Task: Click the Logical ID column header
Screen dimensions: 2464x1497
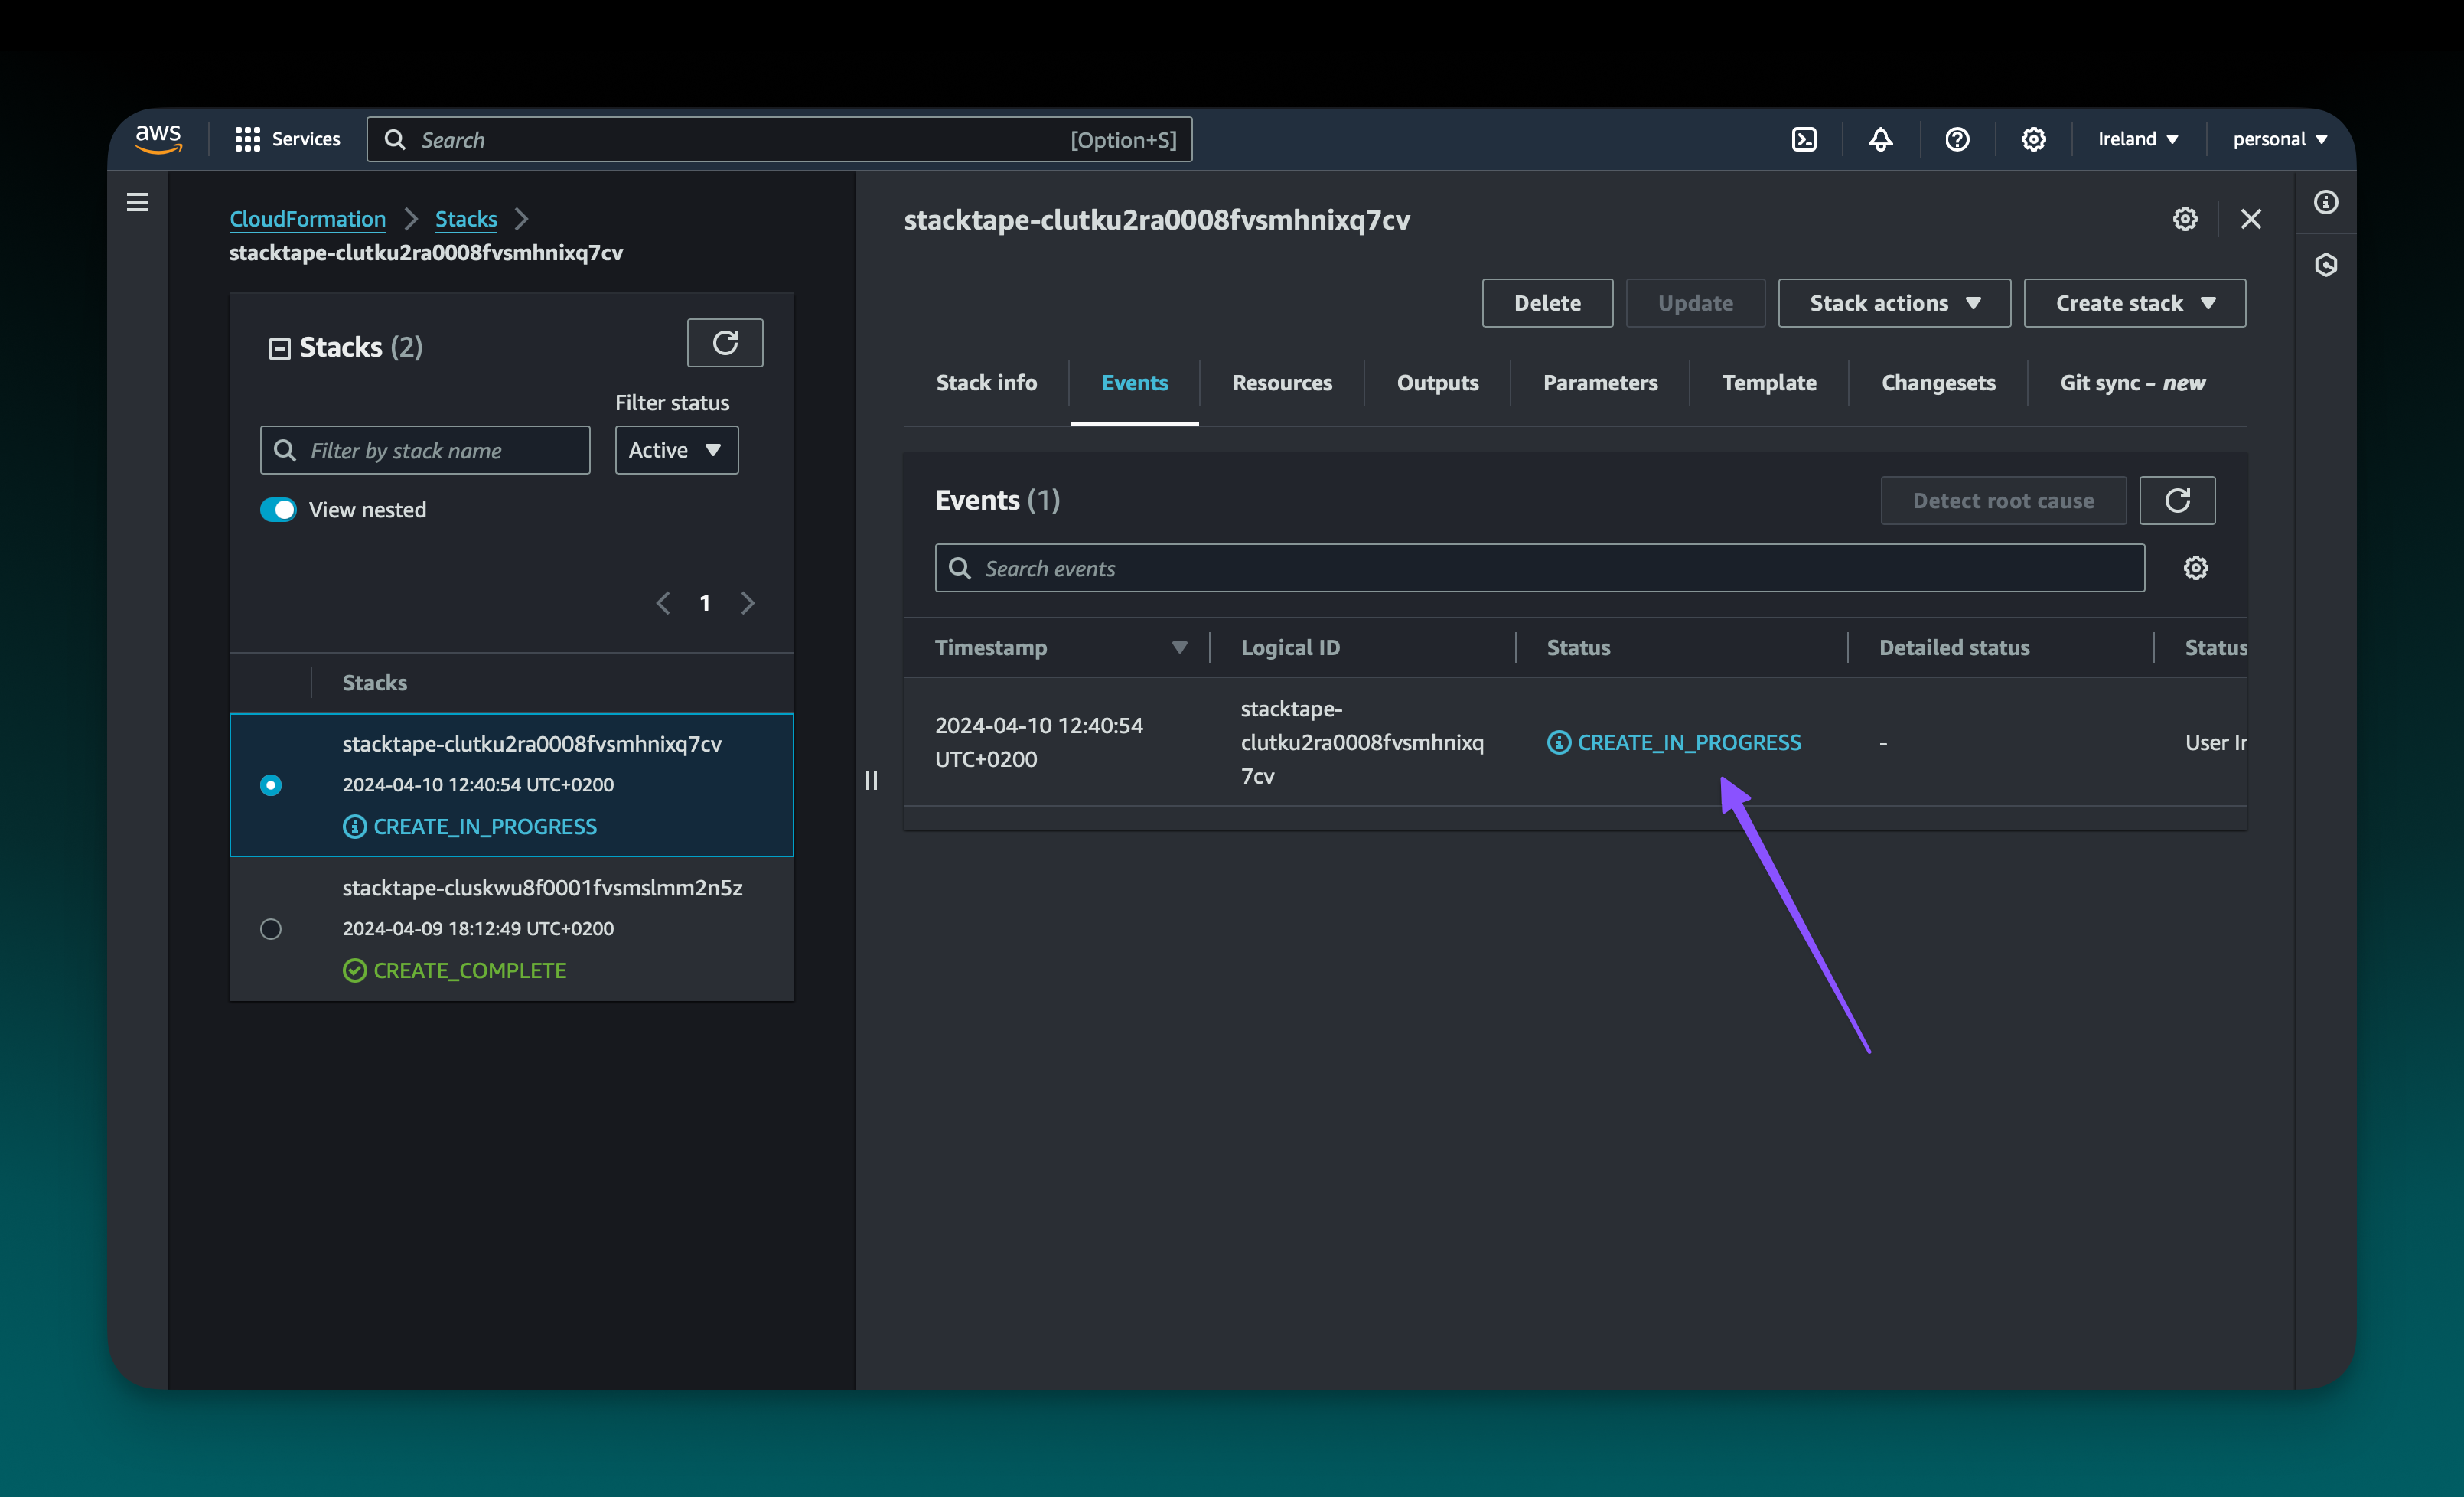Action: (x=1290, y=648)
